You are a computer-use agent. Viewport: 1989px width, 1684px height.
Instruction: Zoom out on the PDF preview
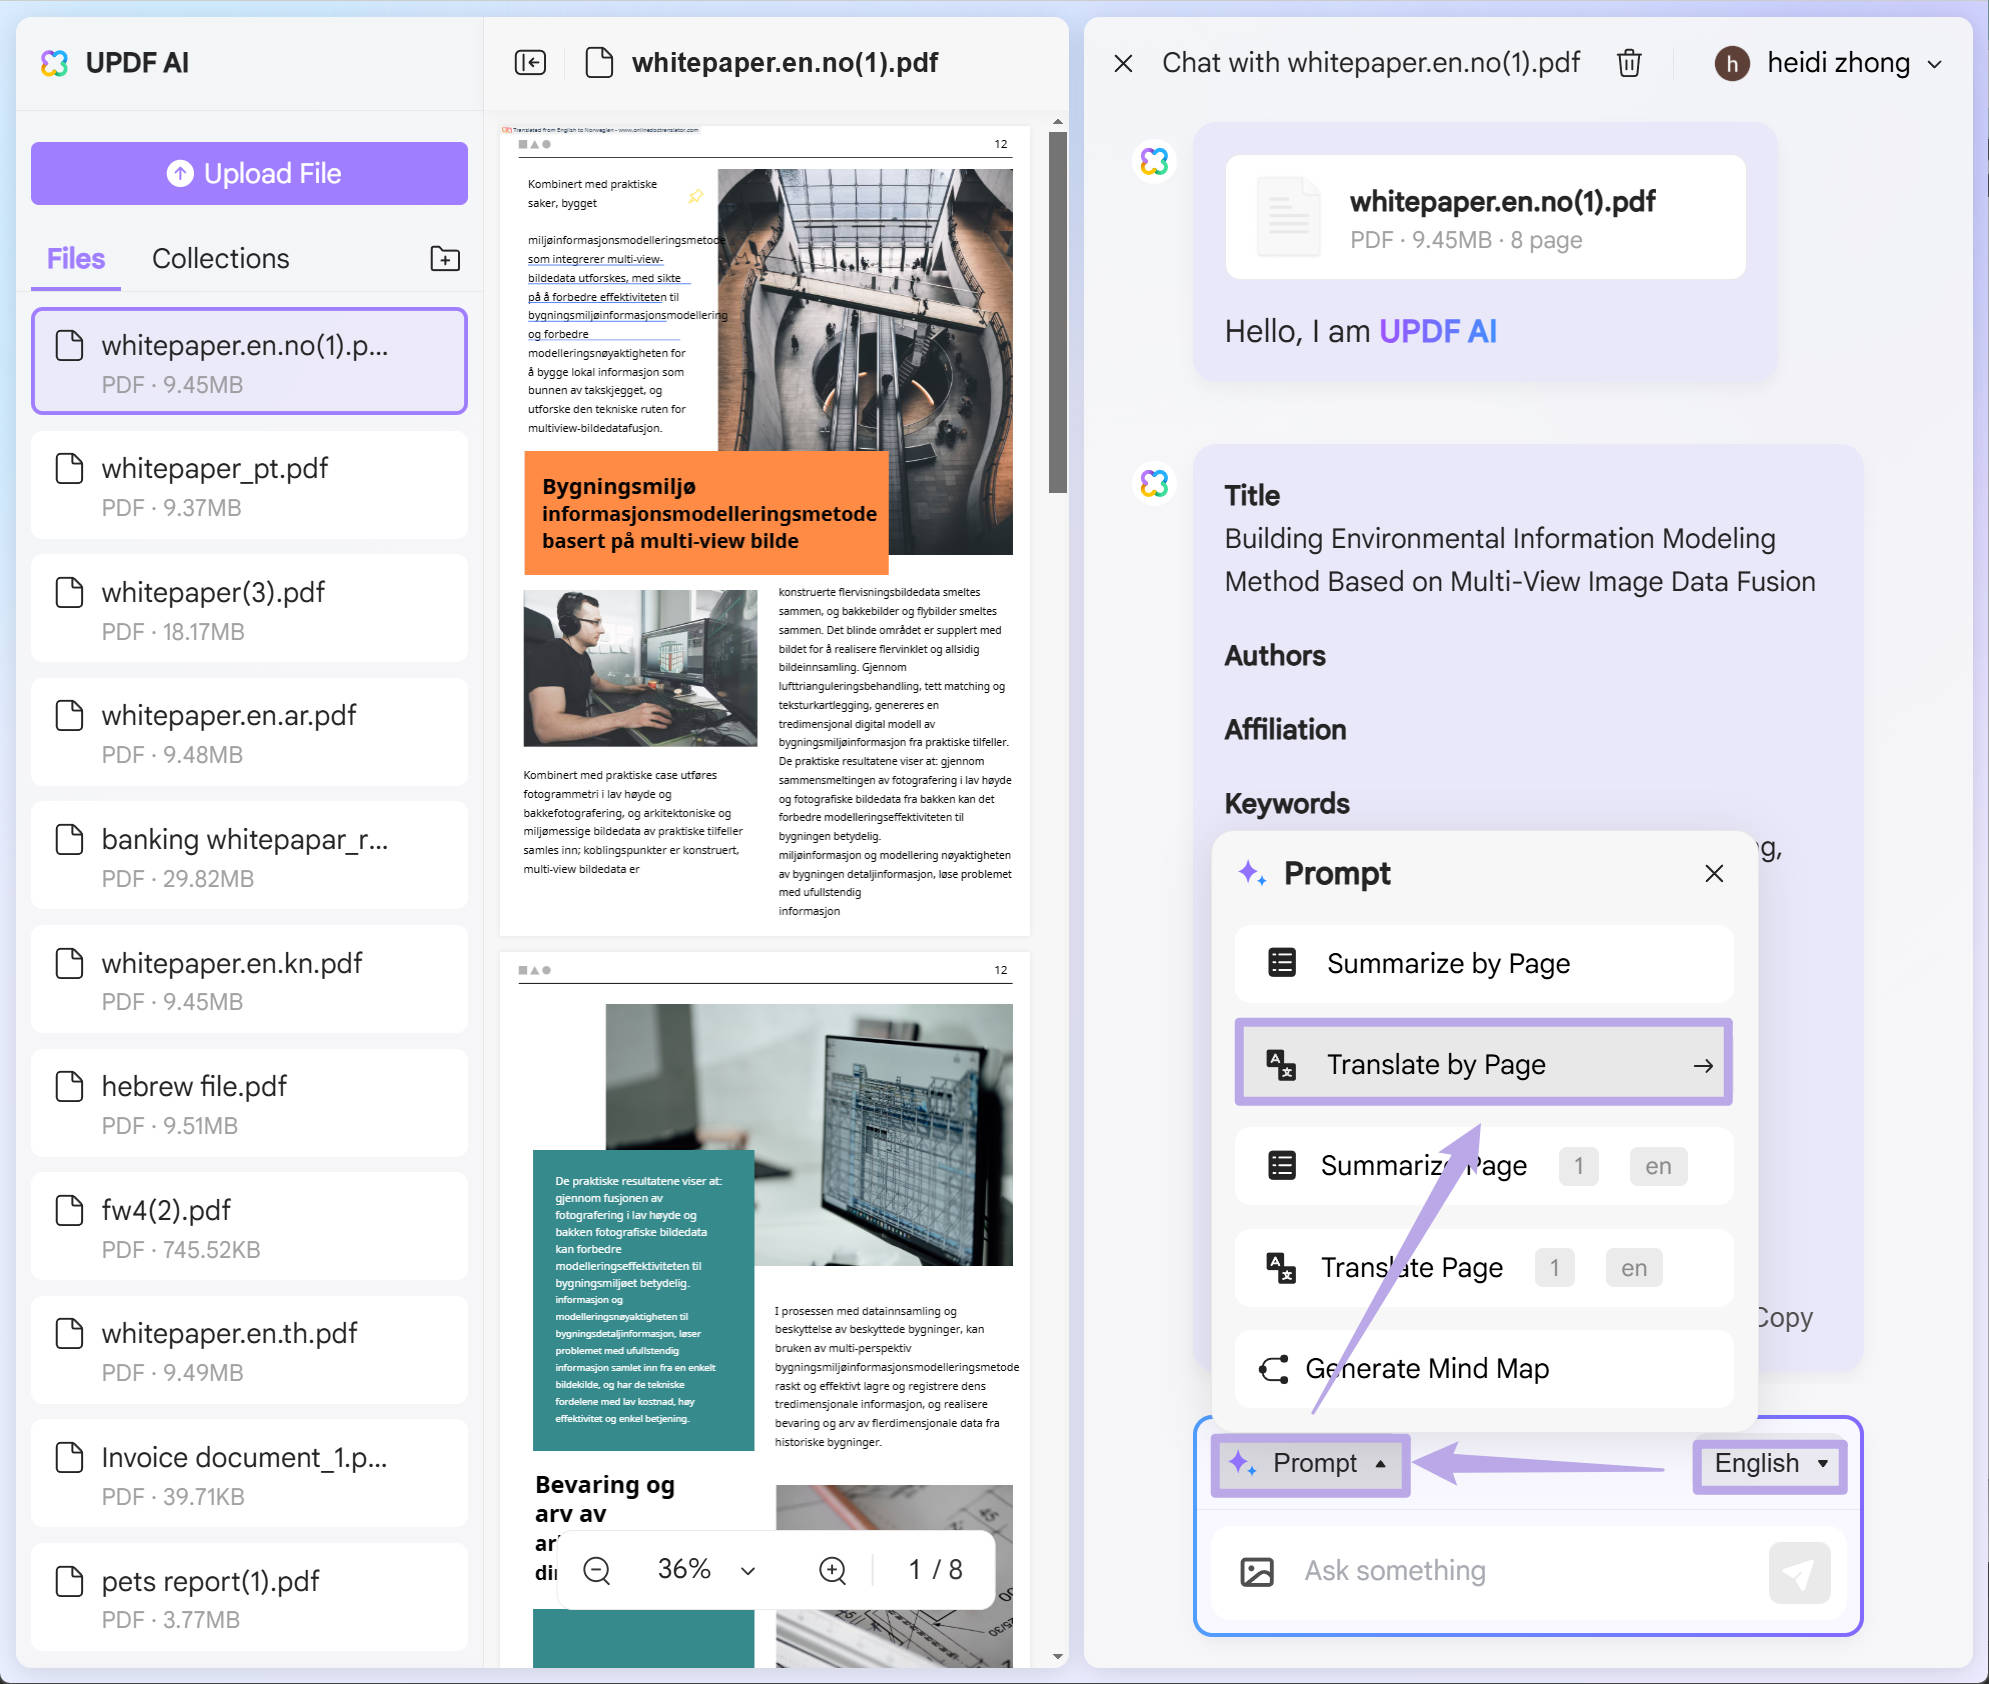[597, 1569]
